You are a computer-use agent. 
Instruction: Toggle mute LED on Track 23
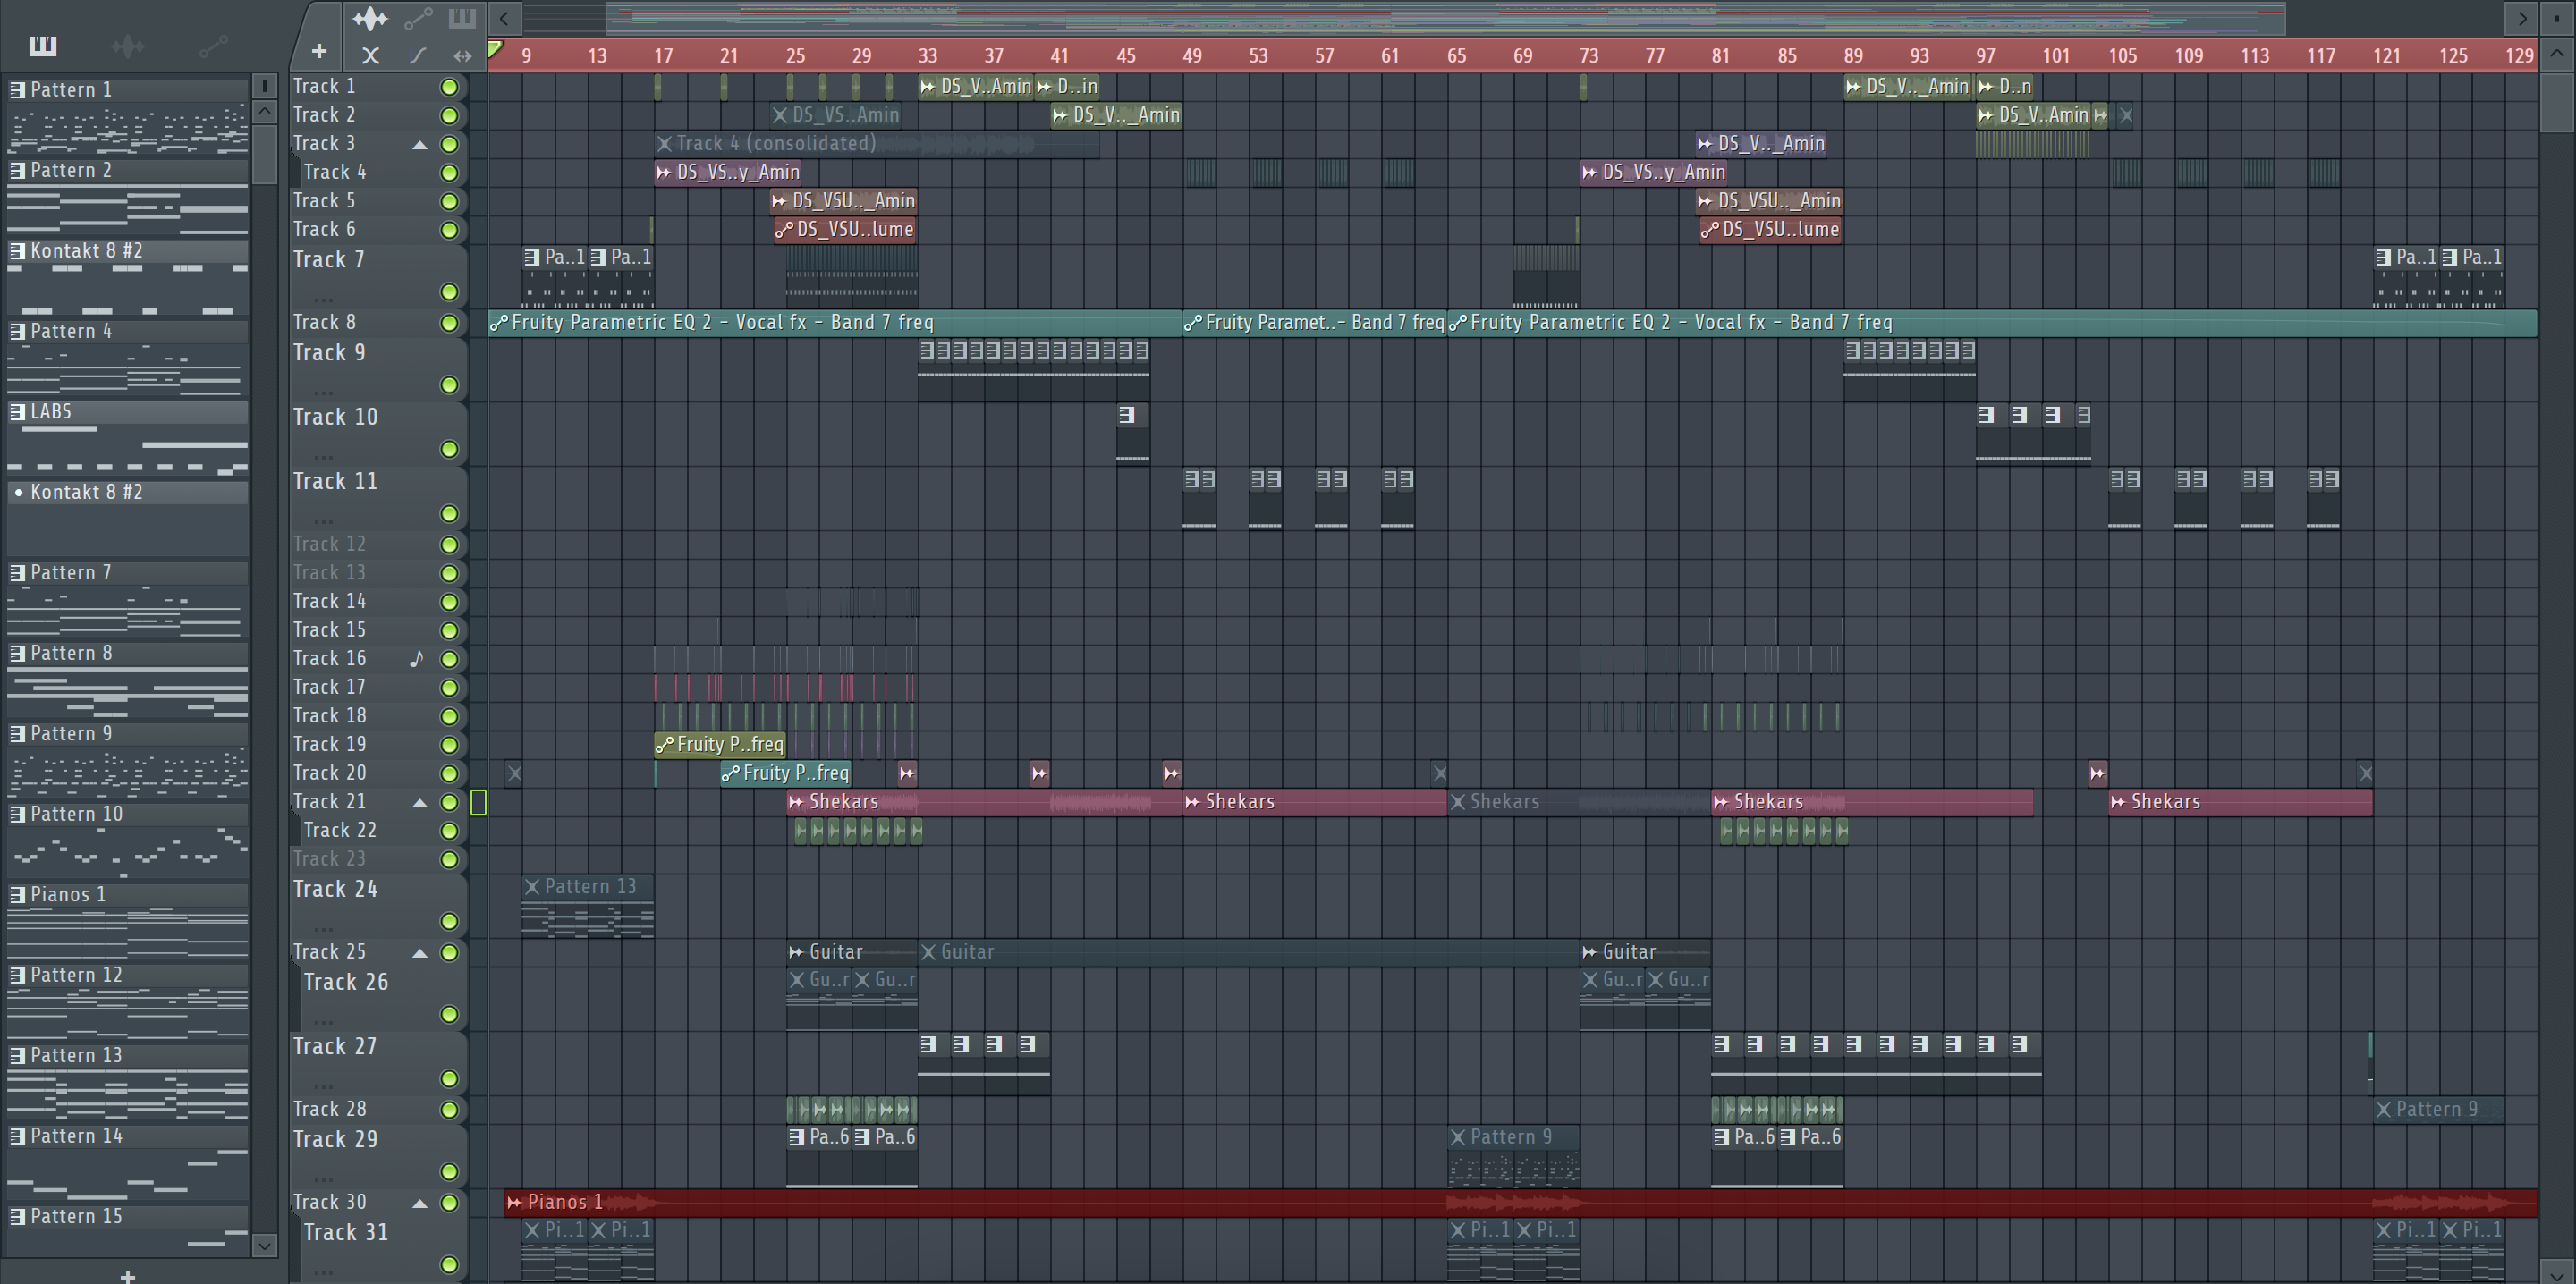[450, 859]
